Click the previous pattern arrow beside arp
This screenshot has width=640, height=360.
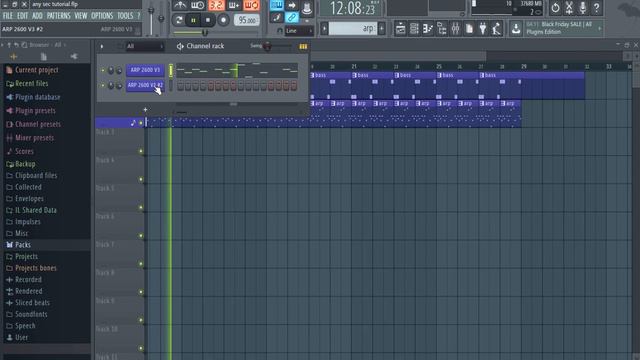[x=324, y=29]
